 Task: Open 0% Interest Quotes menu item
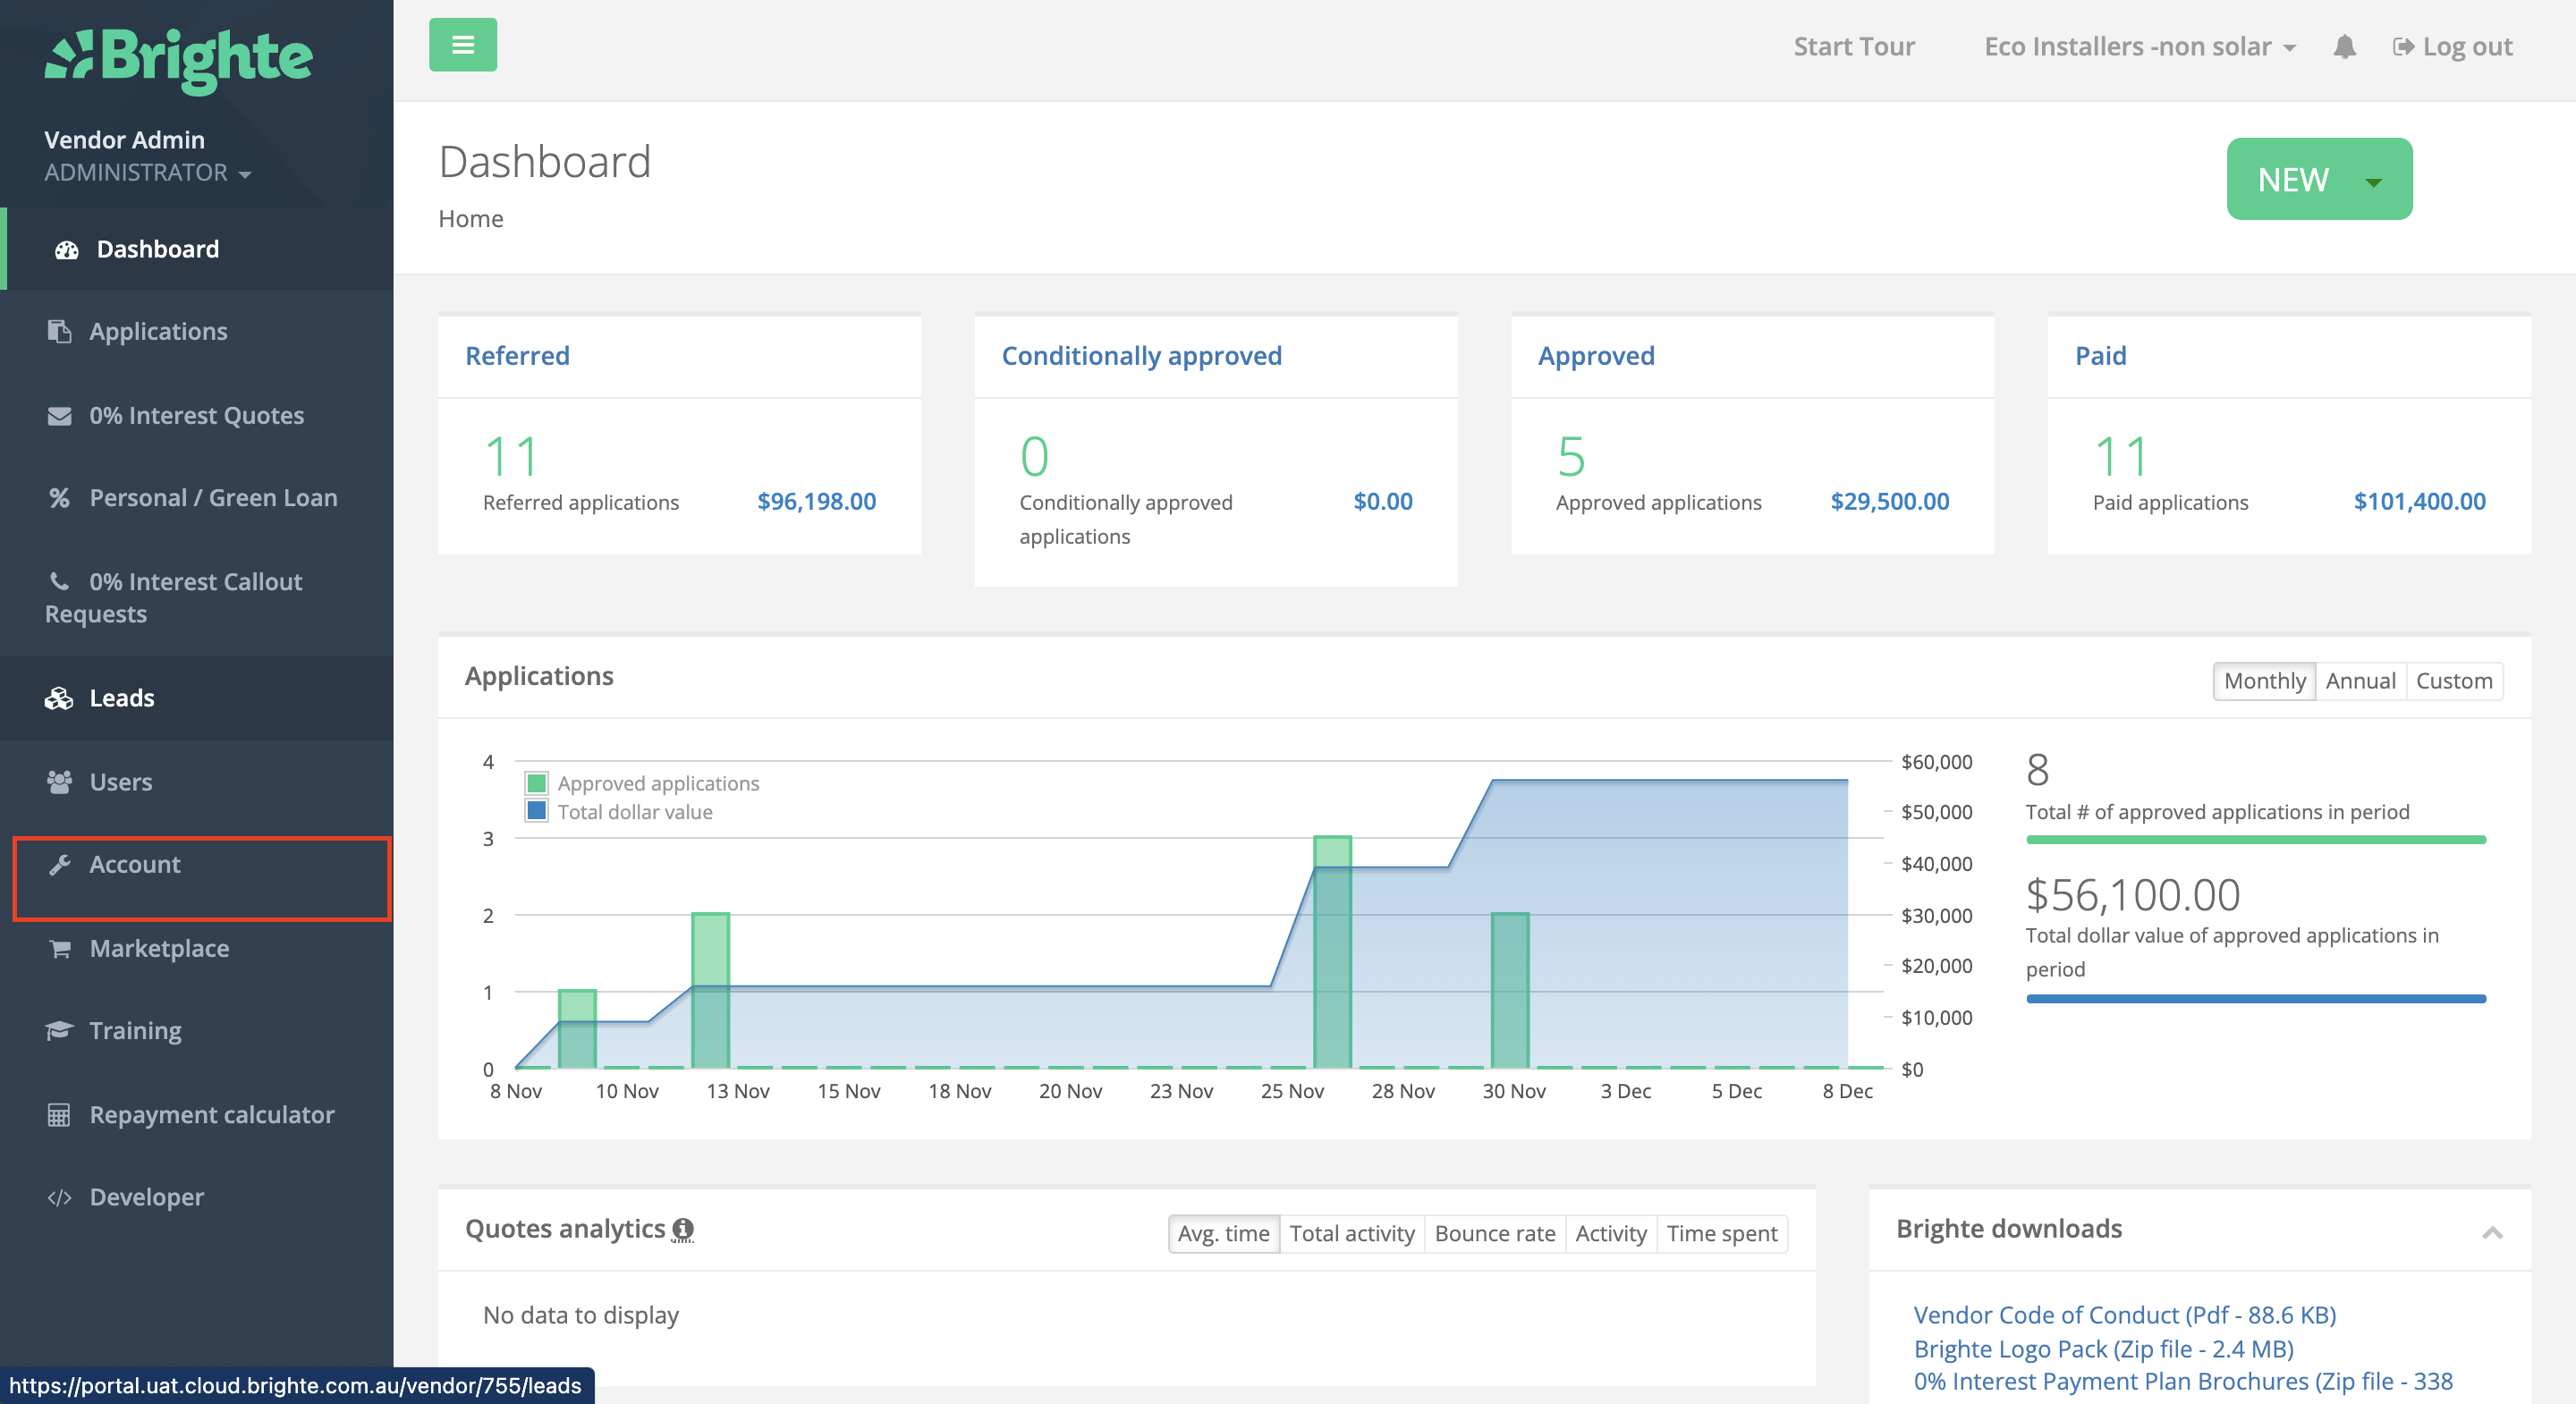point(196,415)
